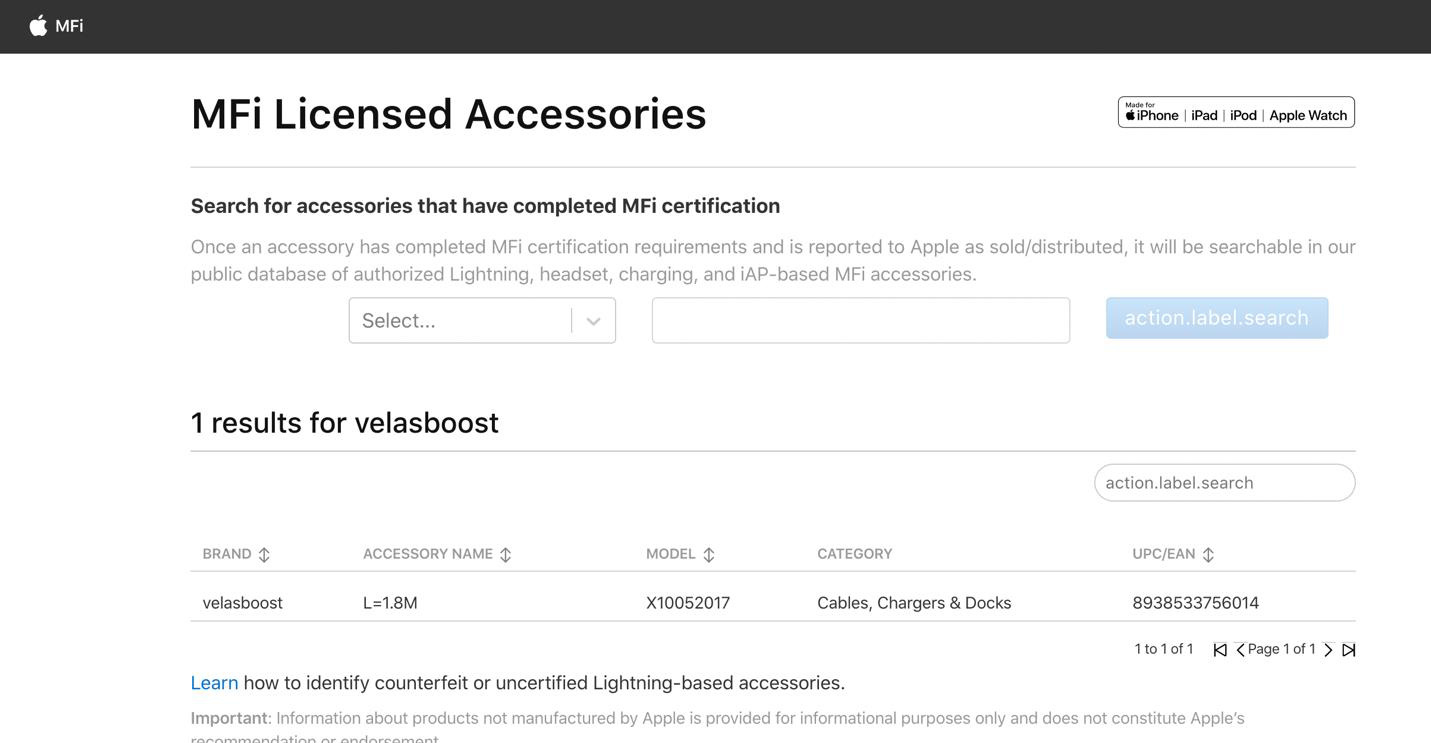Go to previous results page

(x=1240, y=650)
